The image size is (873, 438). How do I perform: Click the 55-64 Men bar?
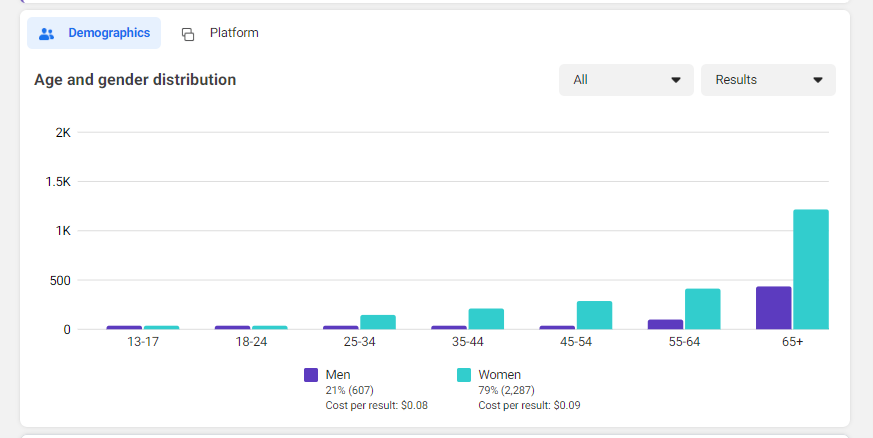[x=665, y=324]
